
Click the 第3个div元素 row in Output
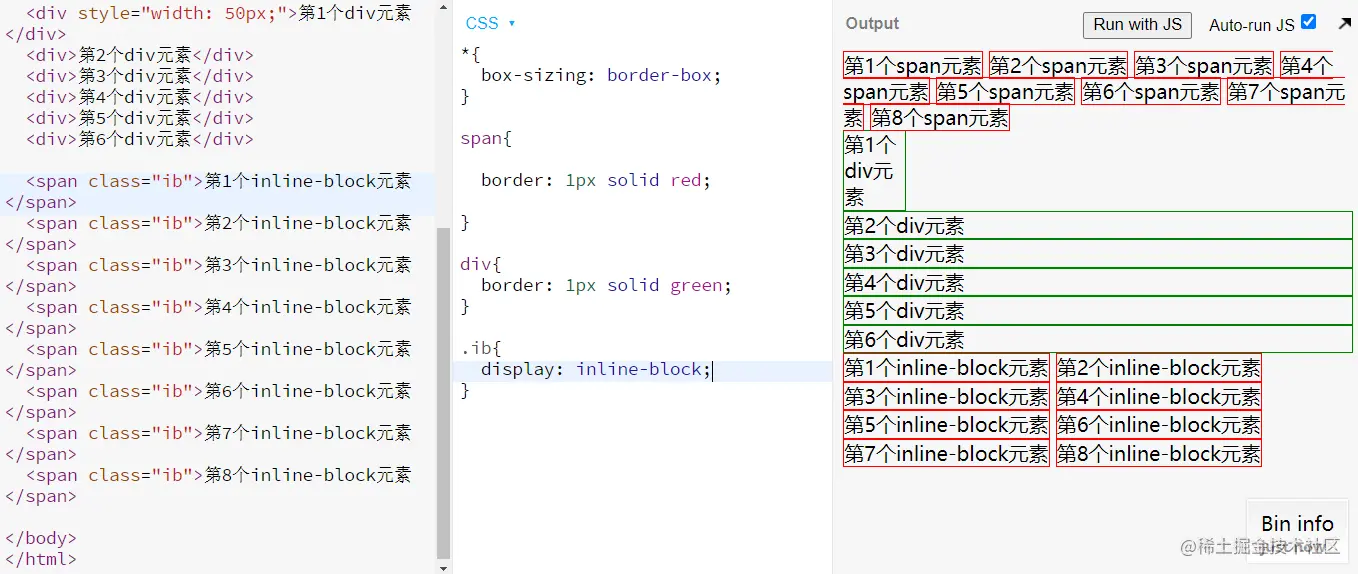[x=1097, y=254]
